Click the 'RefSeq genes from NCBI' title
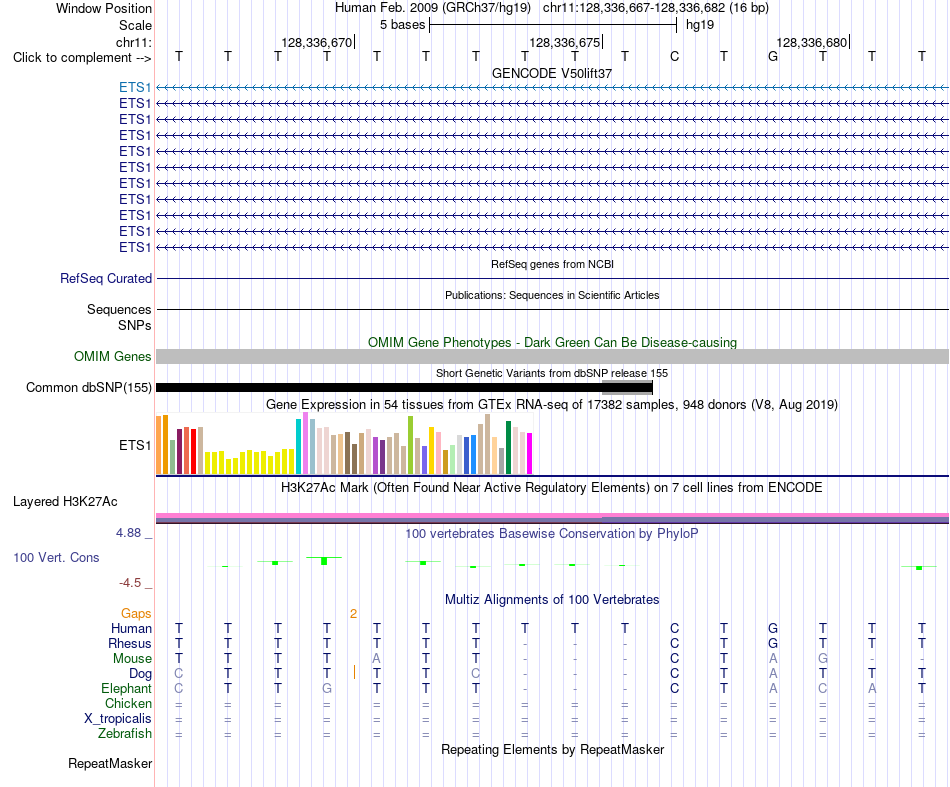 tap(553, 264)
